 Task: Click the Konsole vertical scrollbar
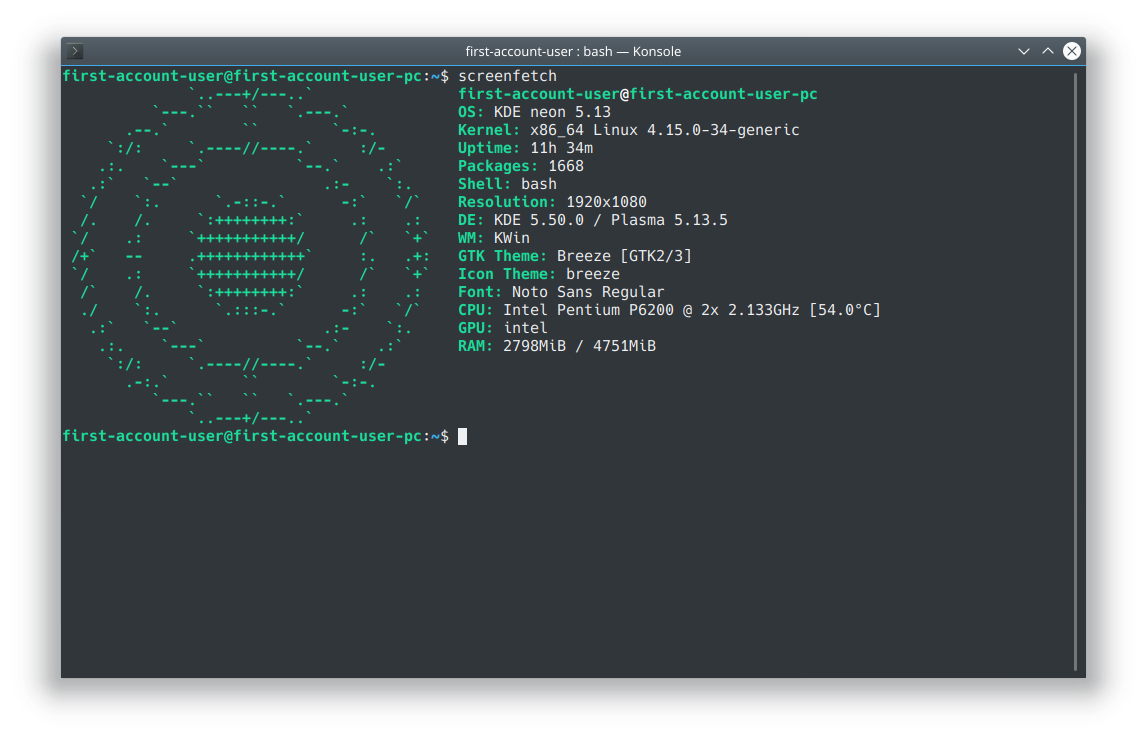click(x=1075, y=371)
